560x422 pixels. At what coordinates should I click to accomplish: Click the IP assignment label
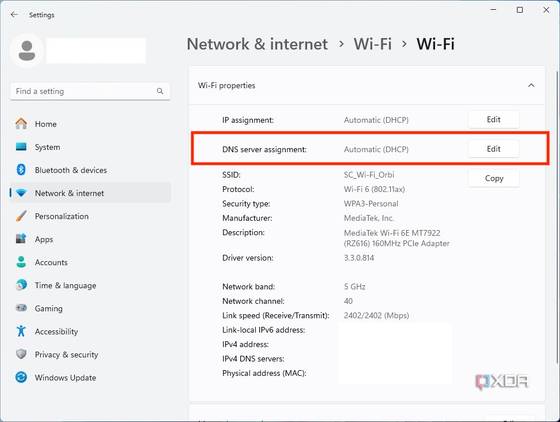pos(248,120)
